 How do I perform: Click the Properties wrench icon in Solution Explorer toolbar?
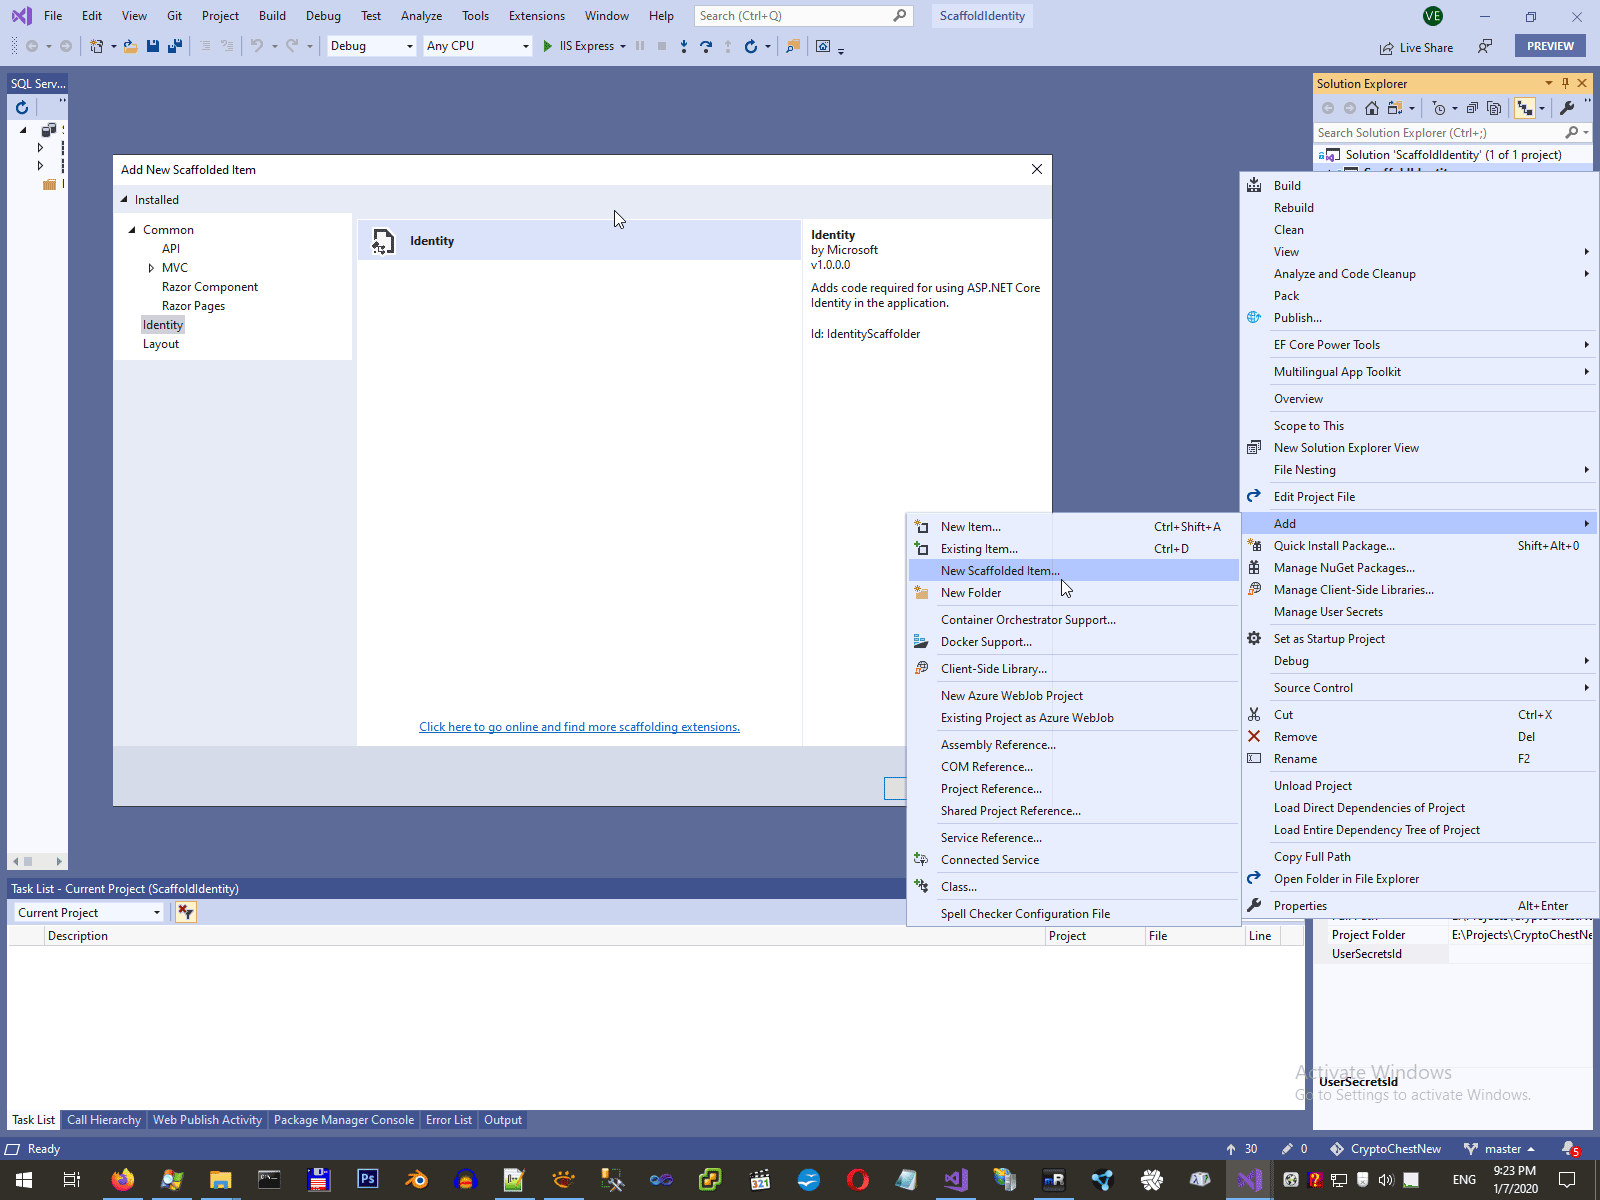(x=1567, y=108)
